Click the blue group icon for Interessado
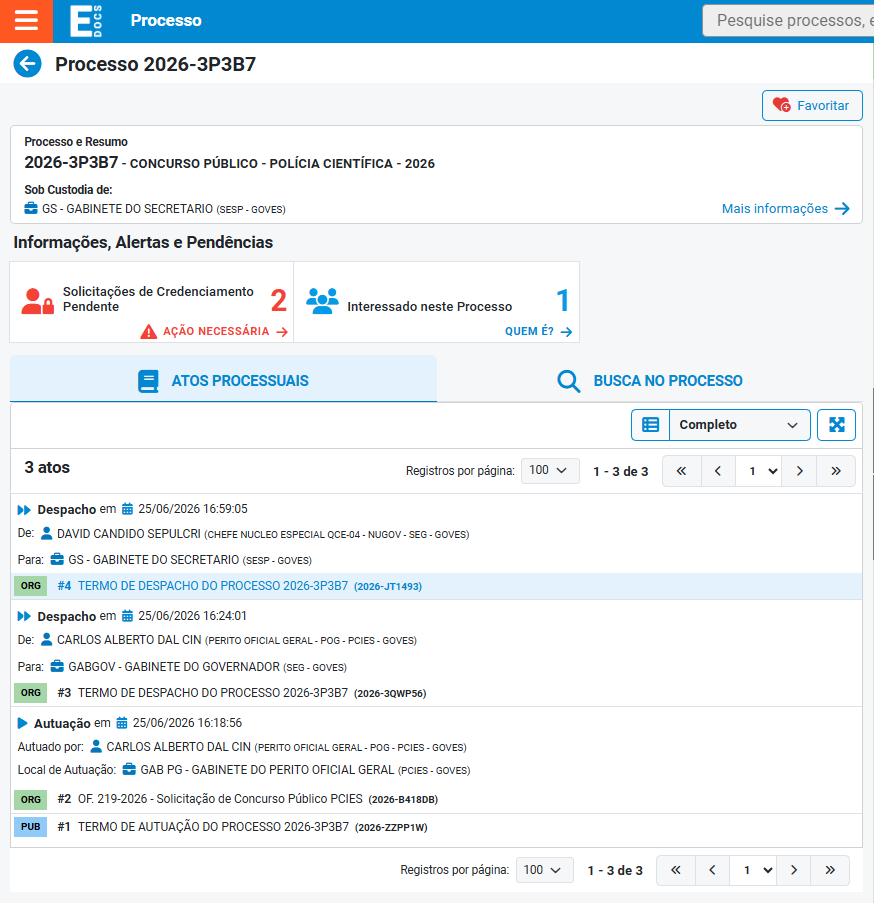The image size is (874, 903). (x=322, y=301)
